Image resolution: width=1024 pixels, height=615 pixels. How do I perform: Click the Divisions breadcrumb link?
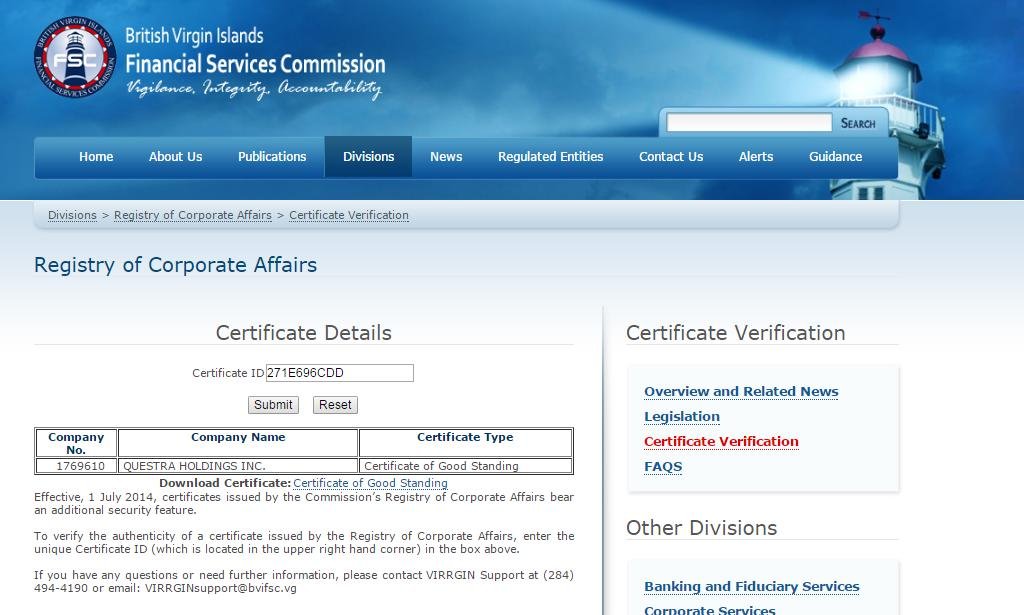72,215
